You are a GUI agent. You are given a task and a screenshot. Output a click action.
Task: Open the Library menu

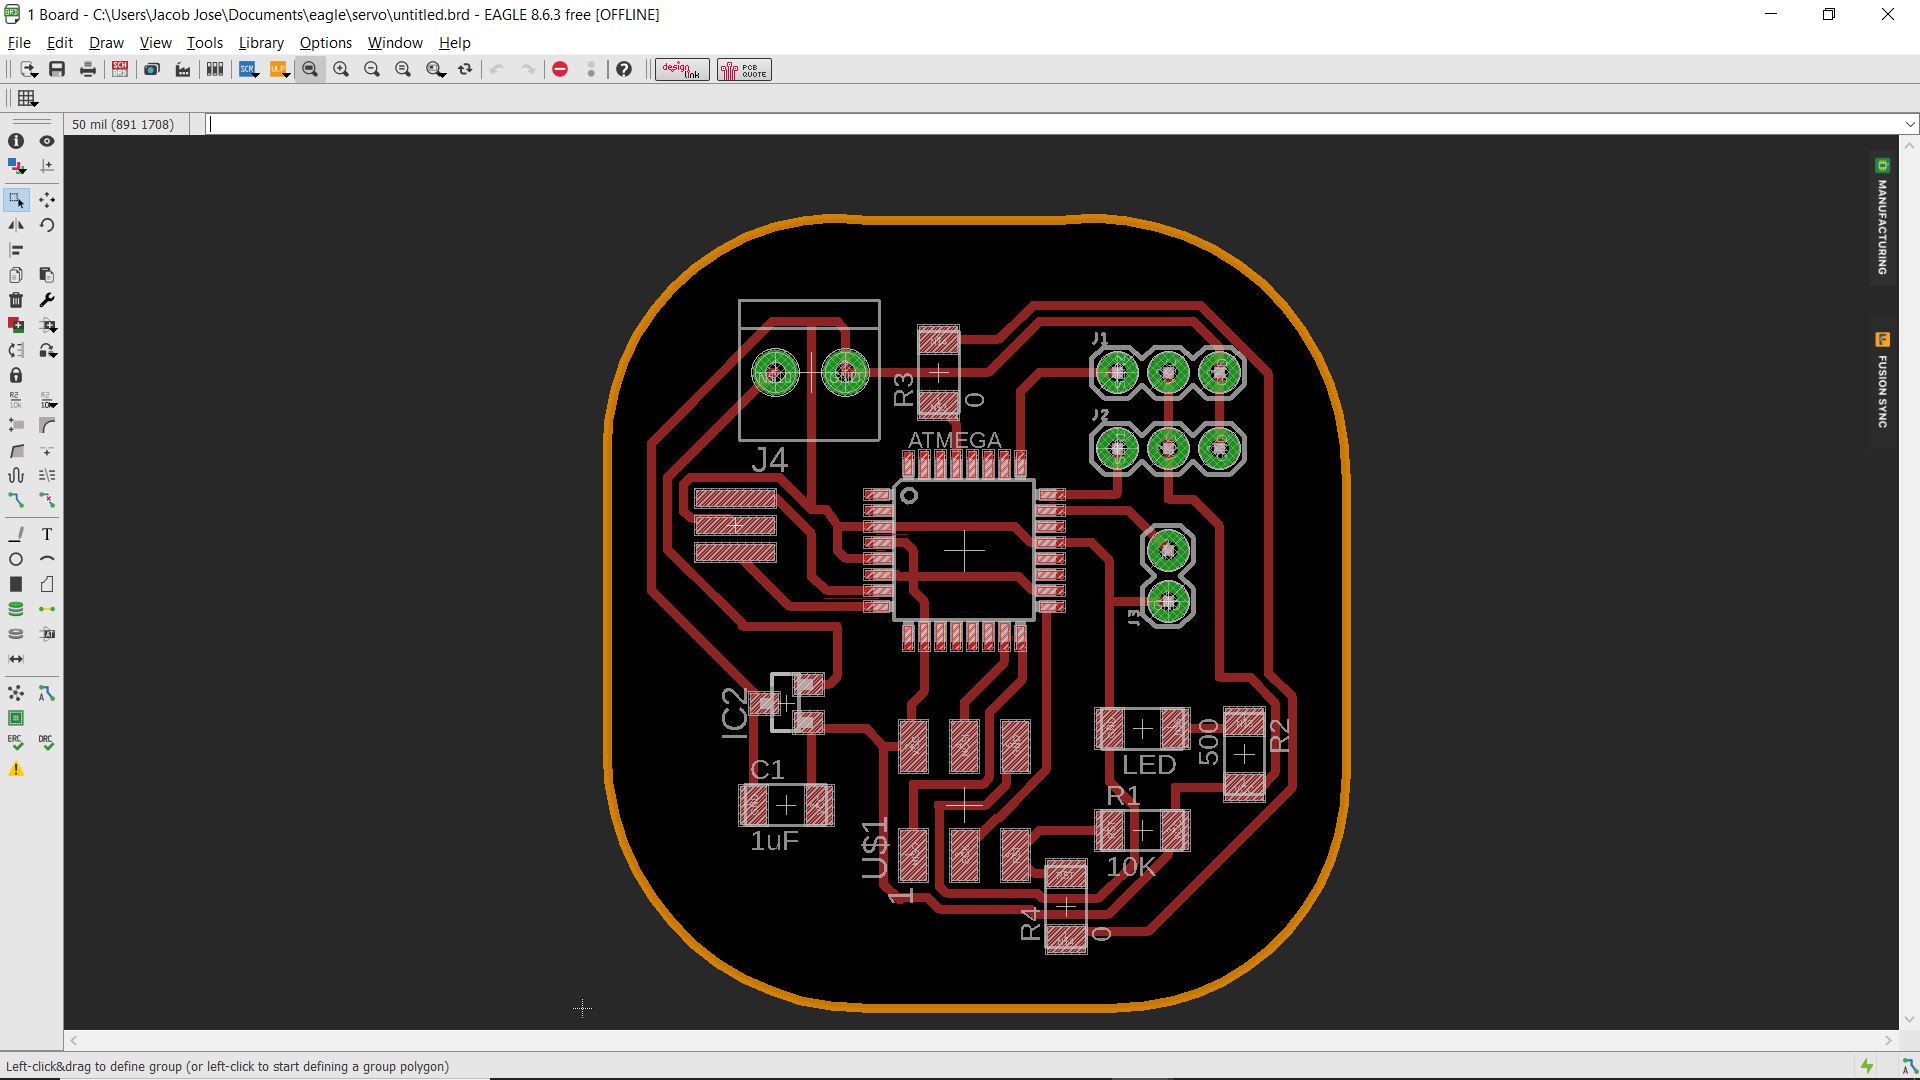(x=260, y=43)
